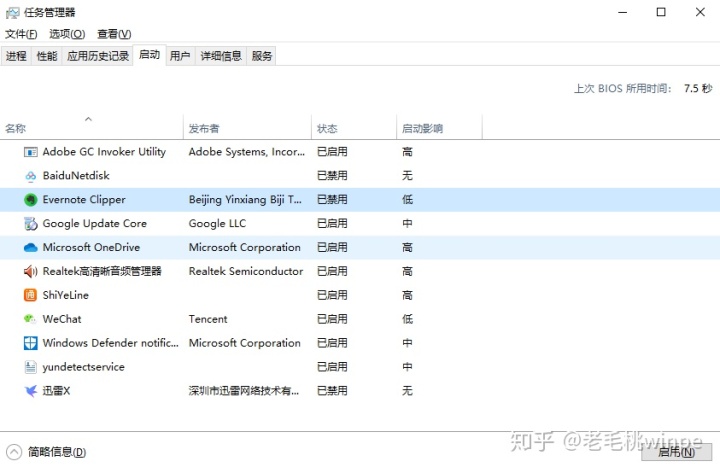Viewport: 720px width, 473px height.
Task: Click 已禁用 status in Evernote Clipper row
Action: pyautogui.click(x=332, y=200)
